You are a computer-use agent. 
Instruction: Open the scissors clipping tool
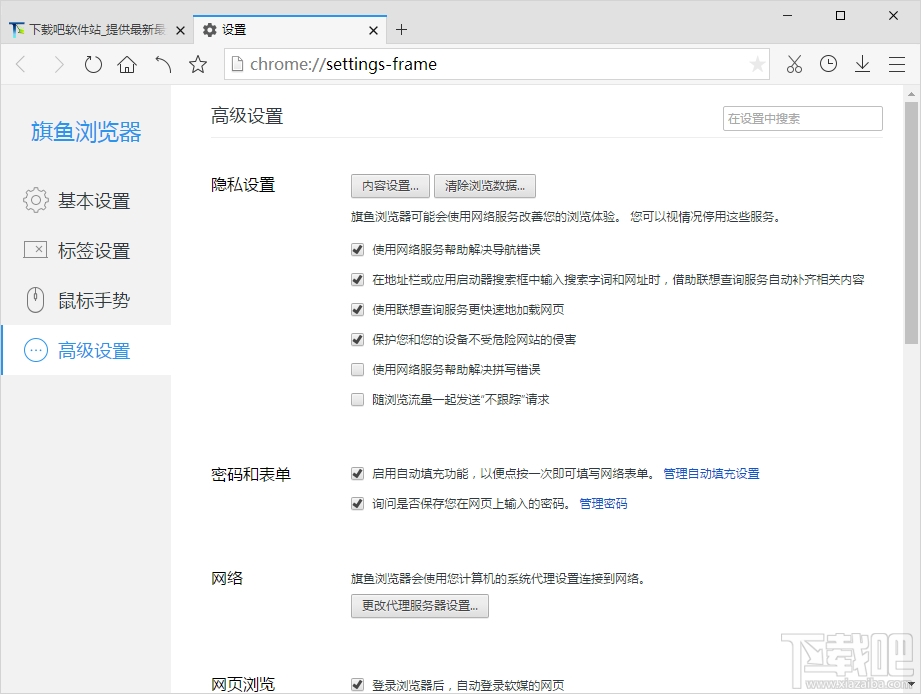pyautogui.click(x=794, y=63)
